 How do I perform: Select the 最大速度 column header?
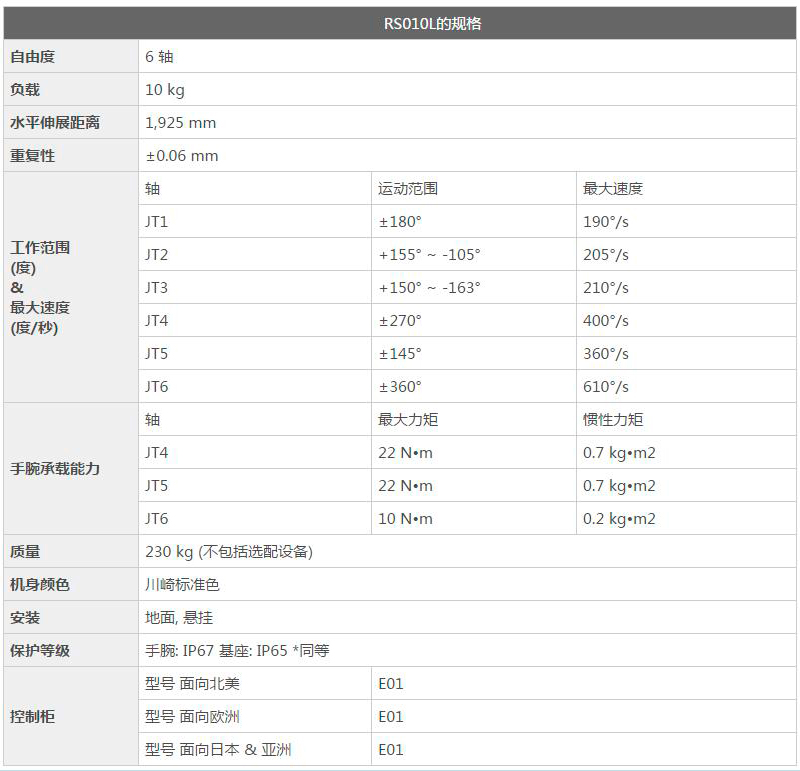click(x=613, y=188)
